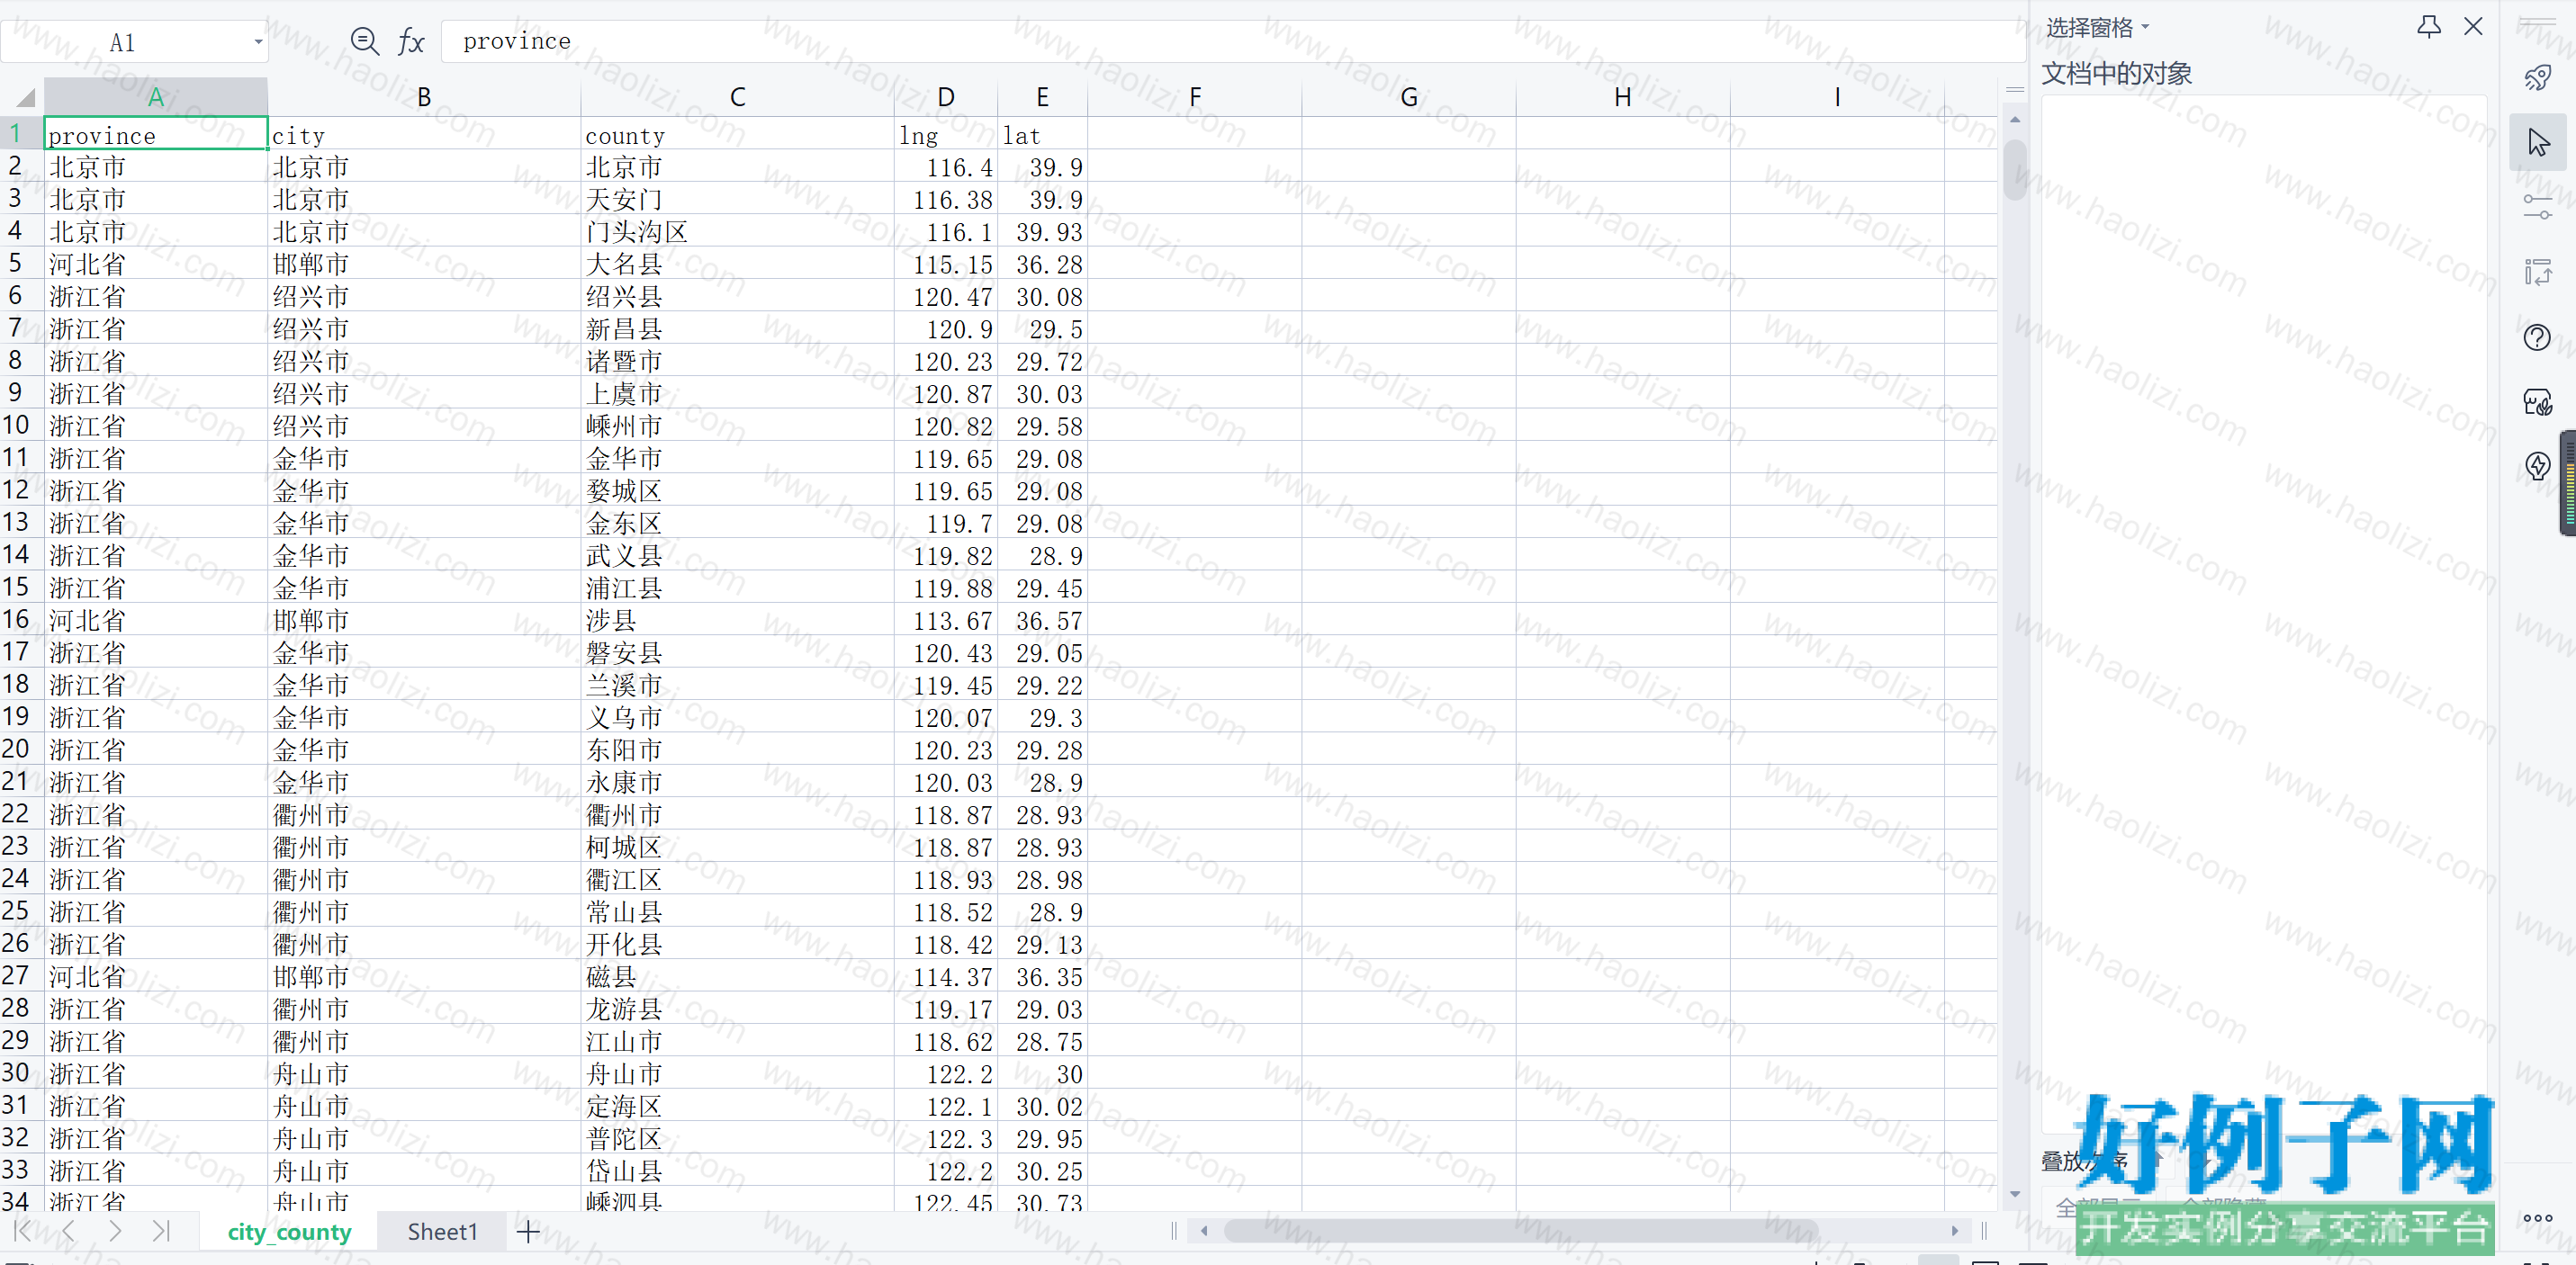Select column B header
Viewport: 2576px width, 1265px height.
click(424, 97)
